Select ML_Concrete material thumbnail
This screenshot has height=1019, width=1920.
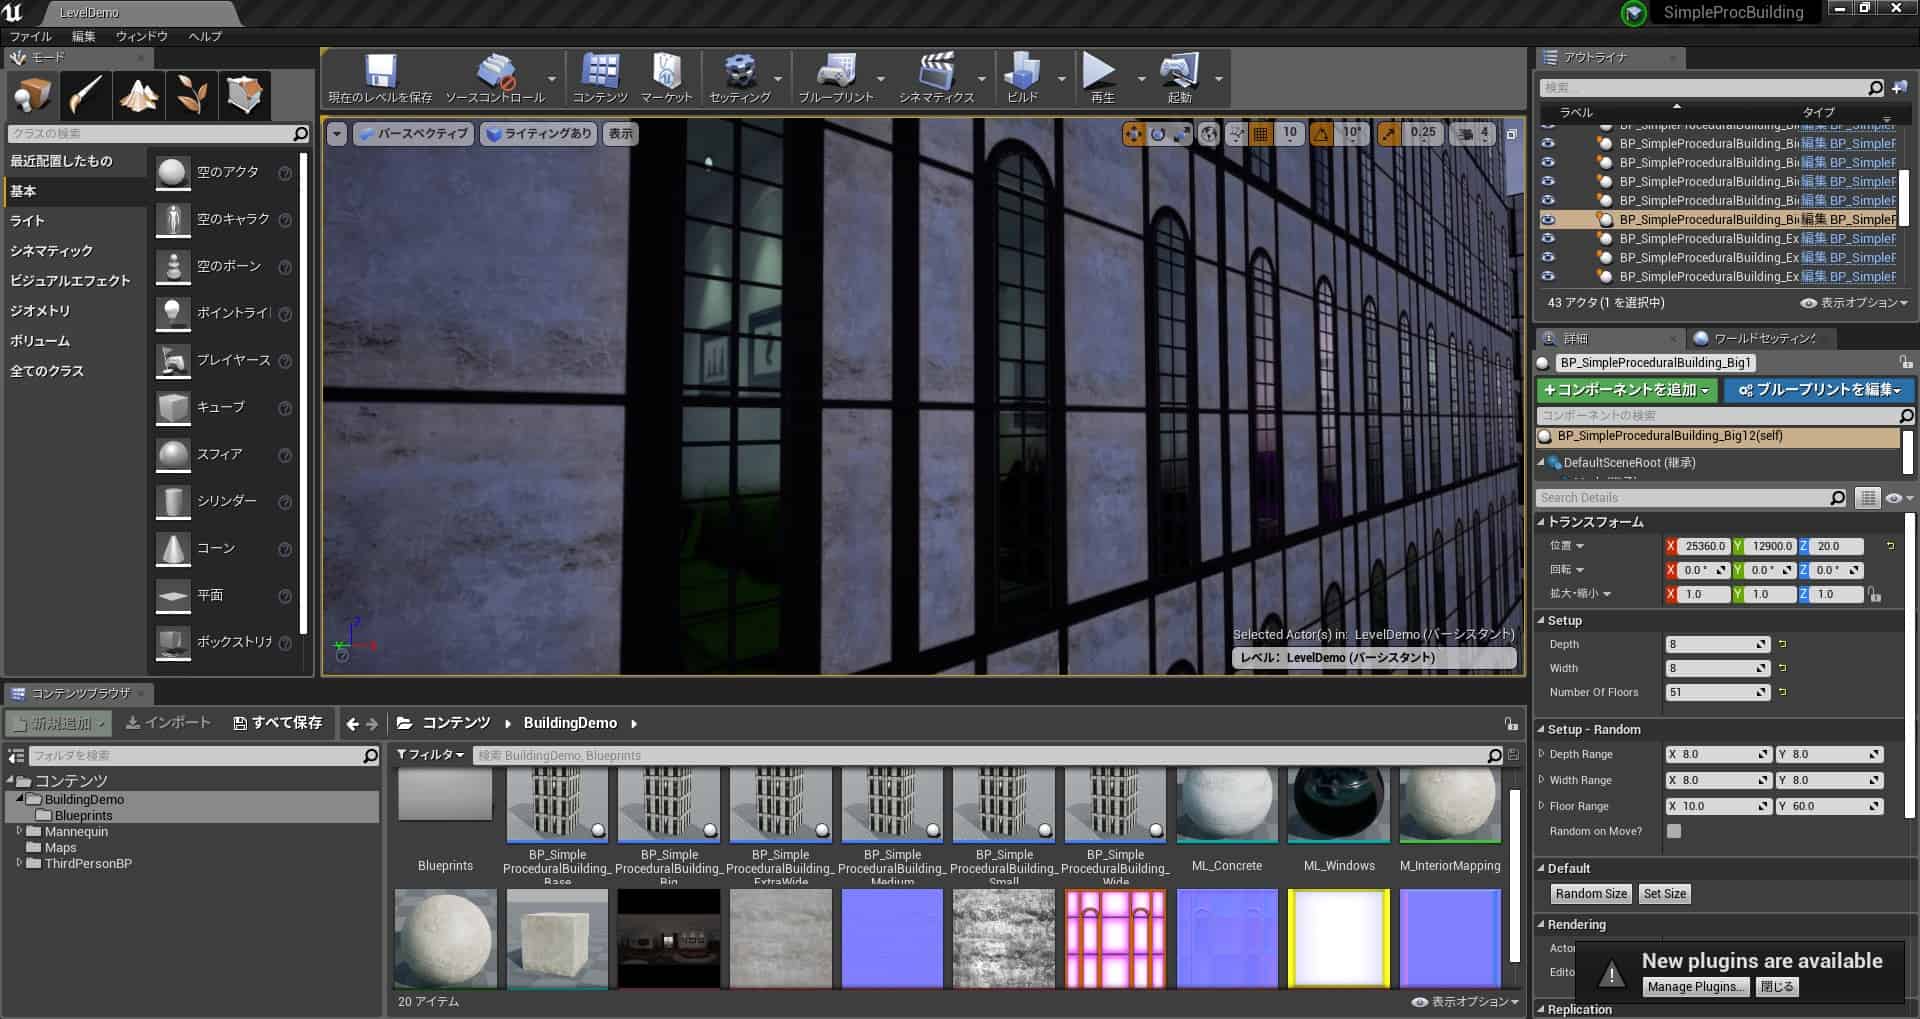click(x=1227, y=806)
